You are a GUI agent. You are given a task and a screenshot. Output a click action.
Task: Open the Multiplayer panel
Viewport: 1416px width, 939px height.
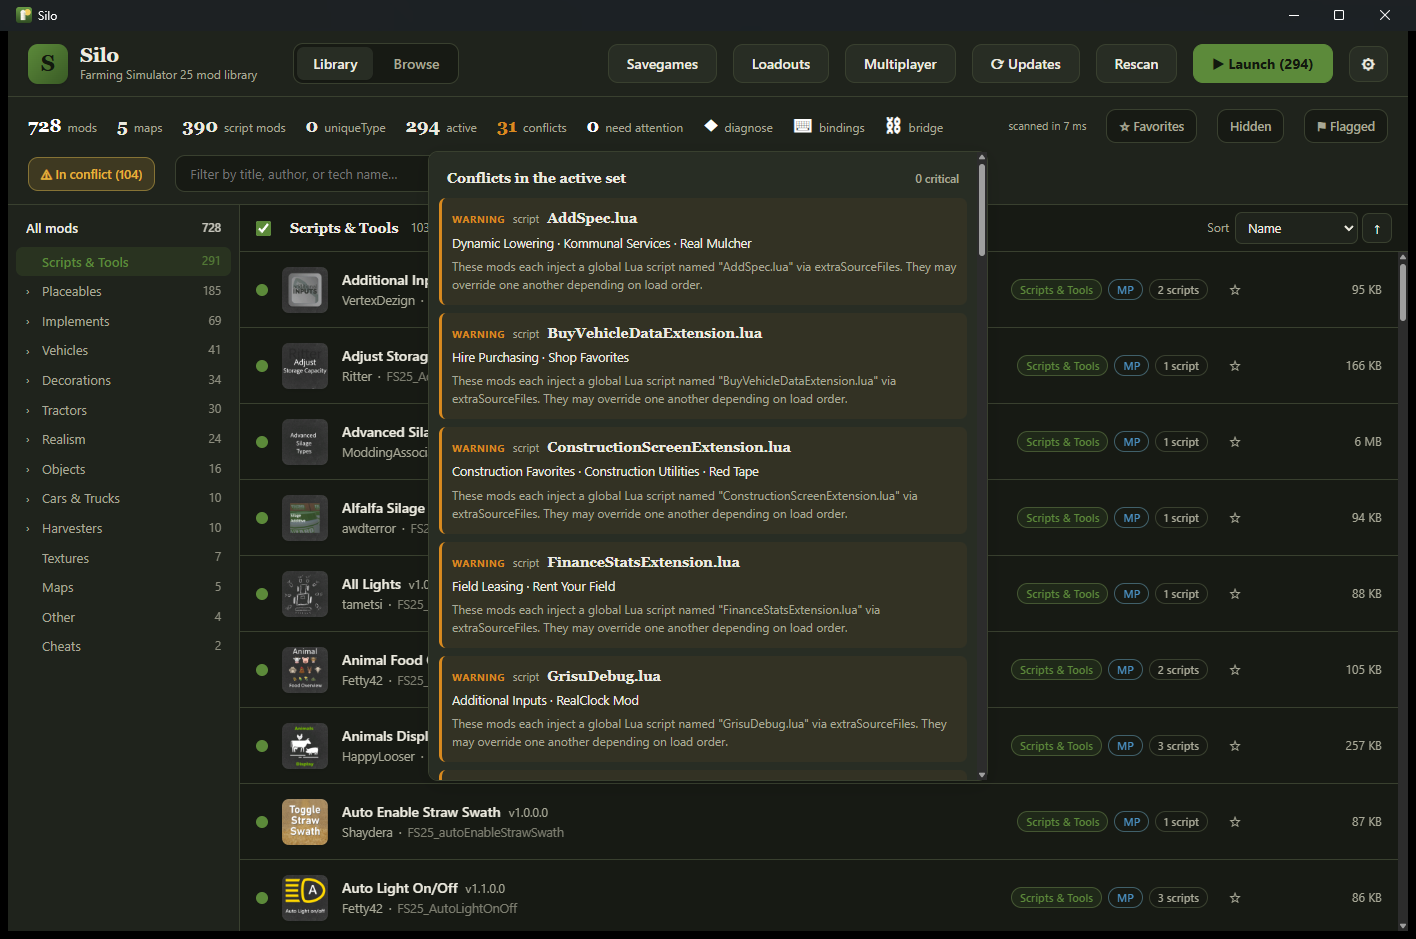(900, 64)
